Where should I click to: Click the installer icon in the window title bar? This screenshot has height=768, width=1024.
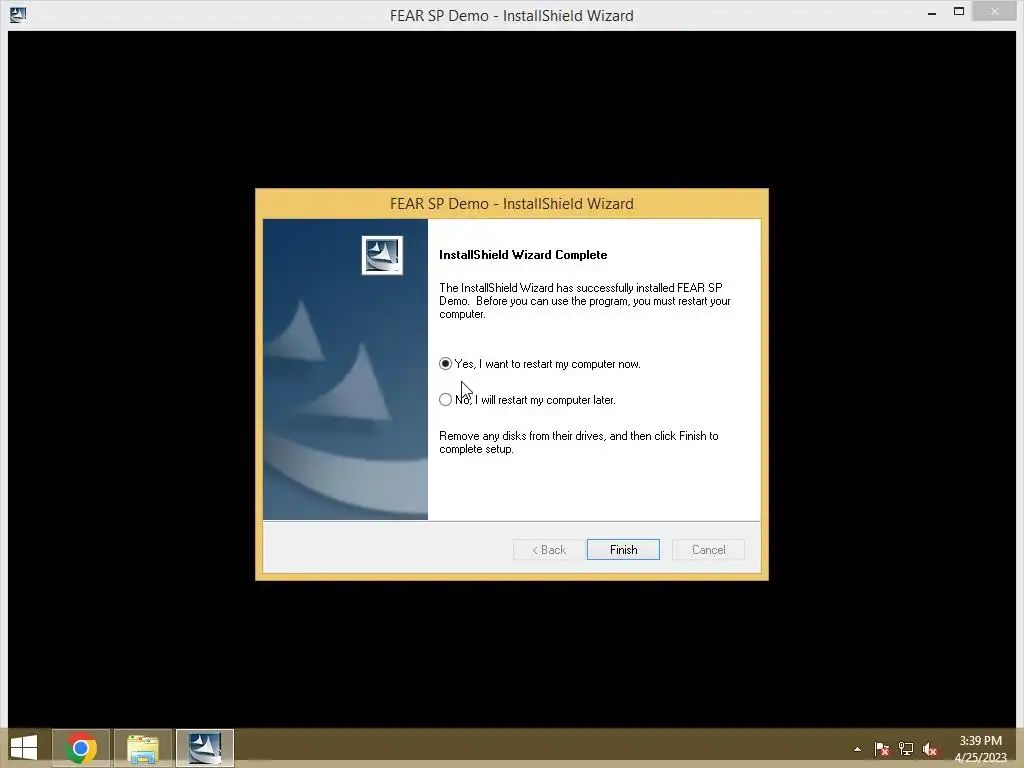point(18,14)
